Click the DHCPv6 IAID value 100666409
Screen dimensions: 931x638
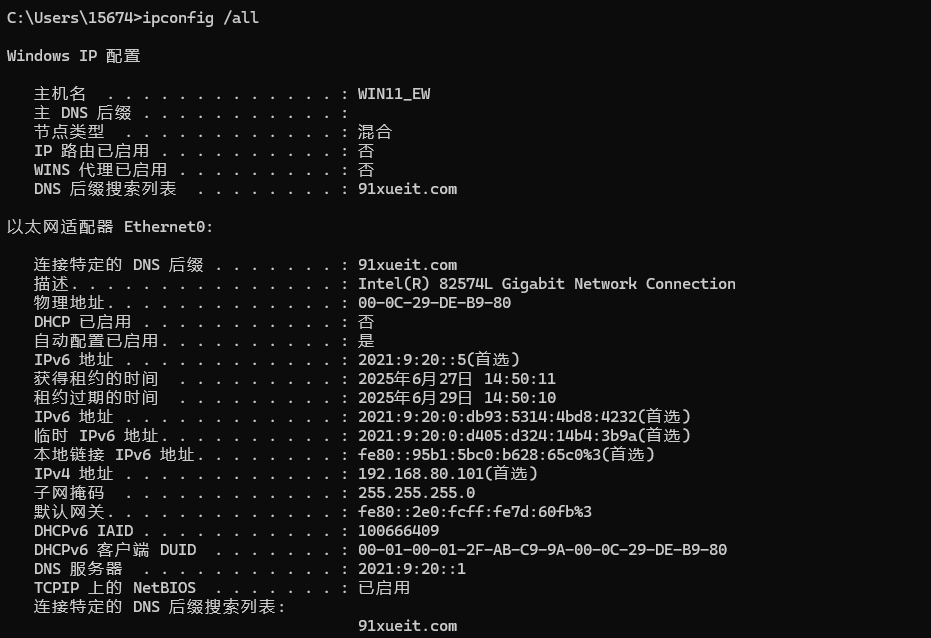[x=398, y=531]
